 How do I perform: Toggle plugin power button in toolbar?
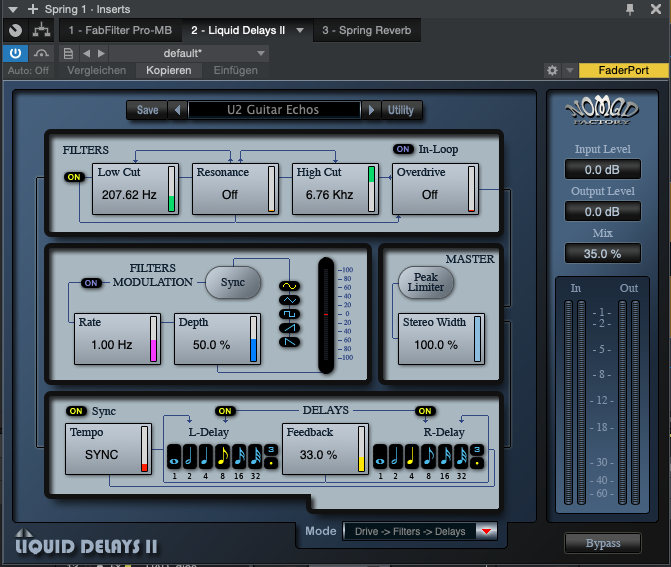16,53
